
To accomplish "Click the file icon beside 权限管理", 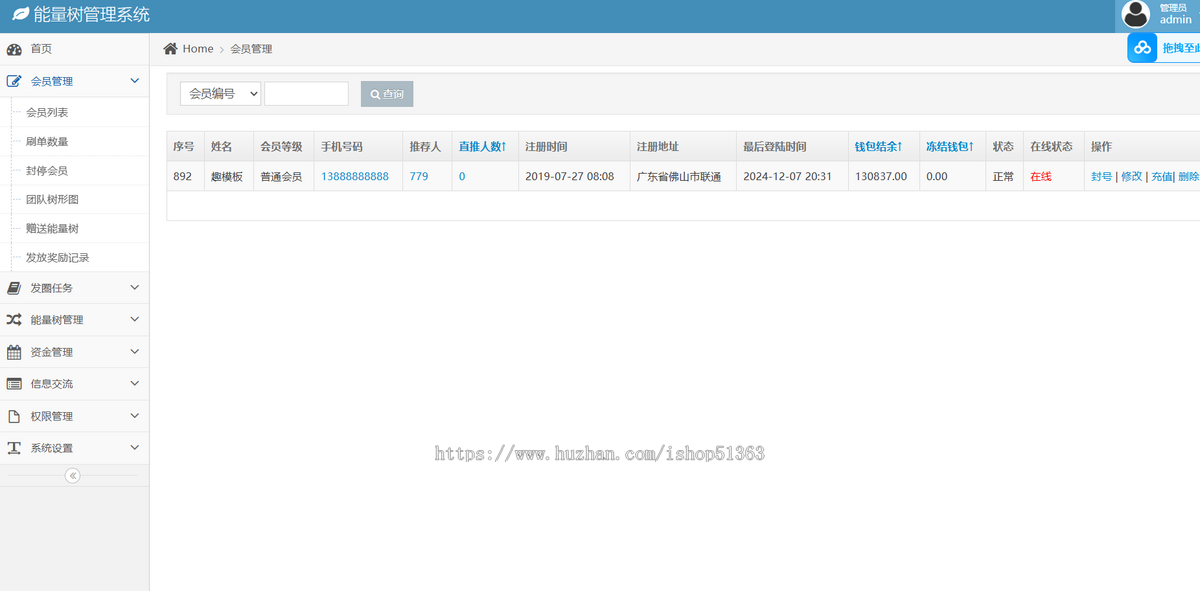I will pyautogui.click(x=14, y=416).
